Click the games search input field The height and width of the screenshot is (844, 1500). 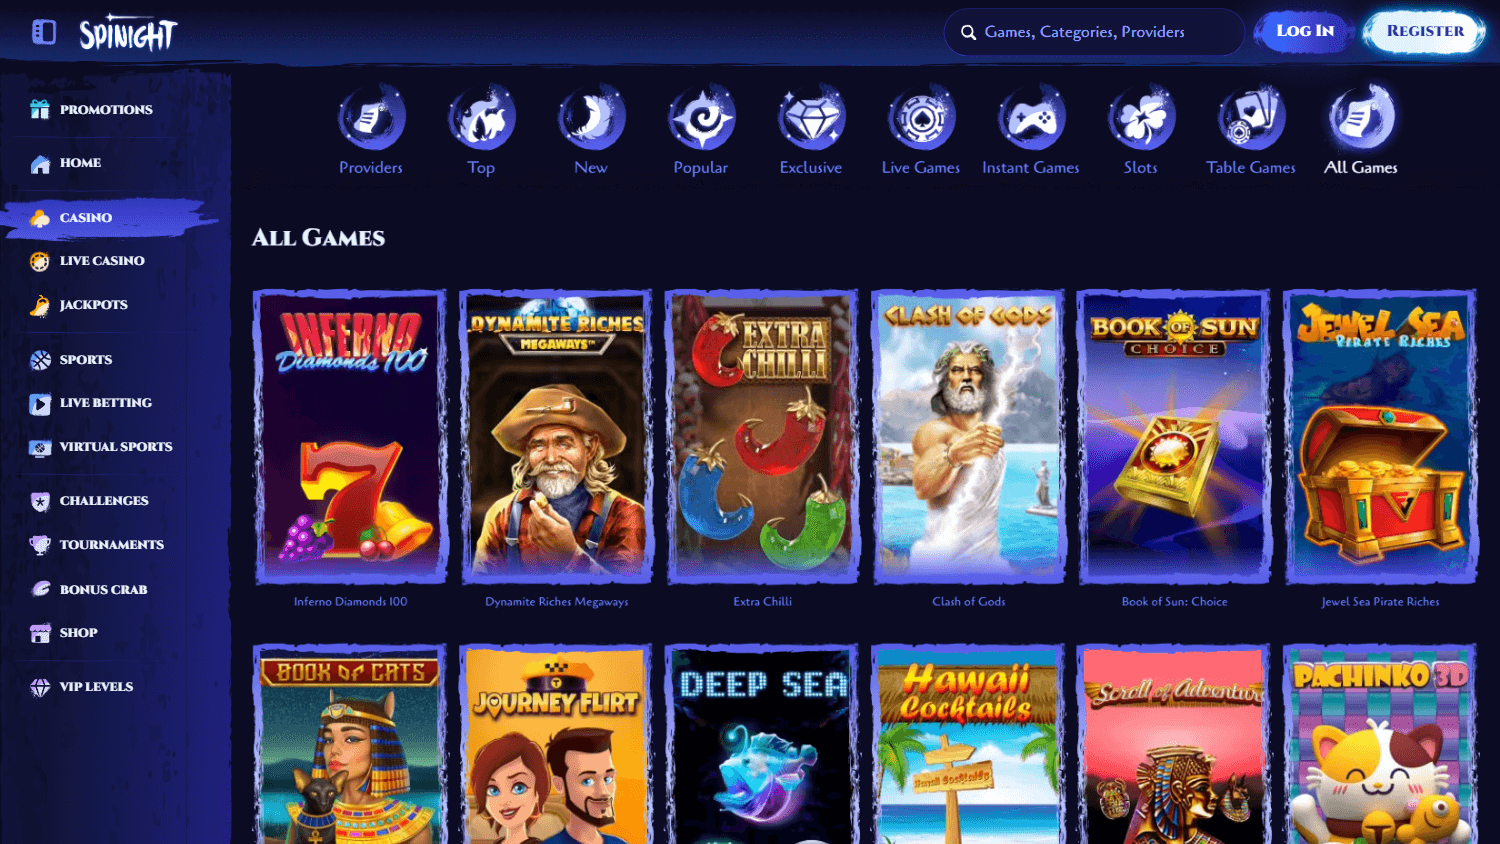(x=1094, y=32)
